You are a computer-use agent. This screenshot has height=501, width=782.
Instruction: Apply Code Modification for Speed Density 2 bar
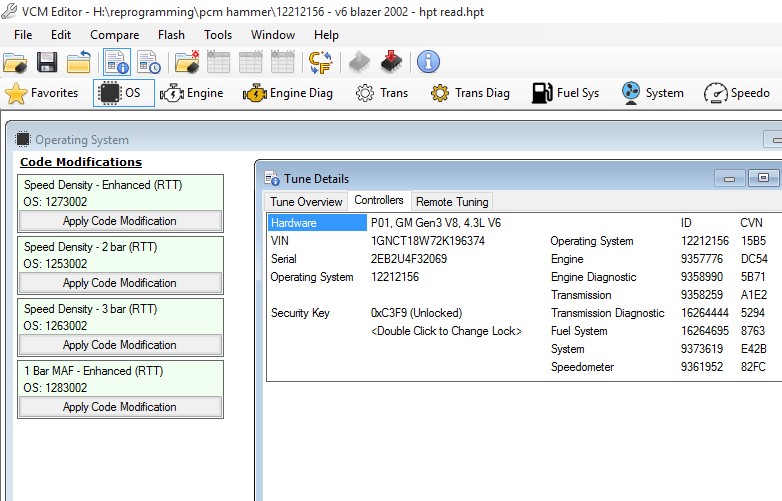(x=120, y=283)
